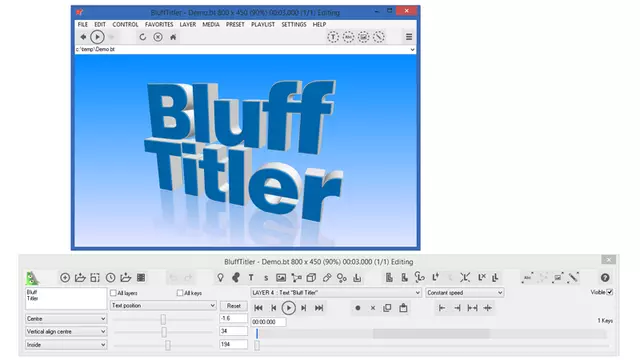
Task: Click the Reset button
Action: tap(233, 306)
